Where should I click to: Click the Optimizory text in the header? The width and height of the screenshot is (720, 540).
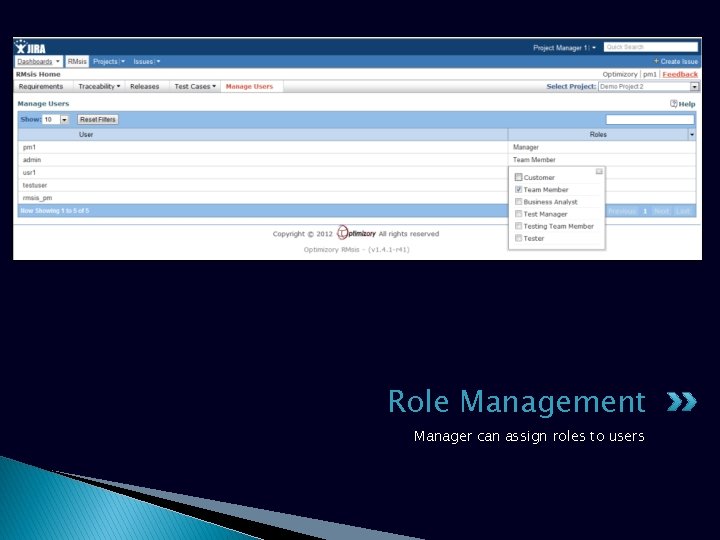(x=620, y=74)
